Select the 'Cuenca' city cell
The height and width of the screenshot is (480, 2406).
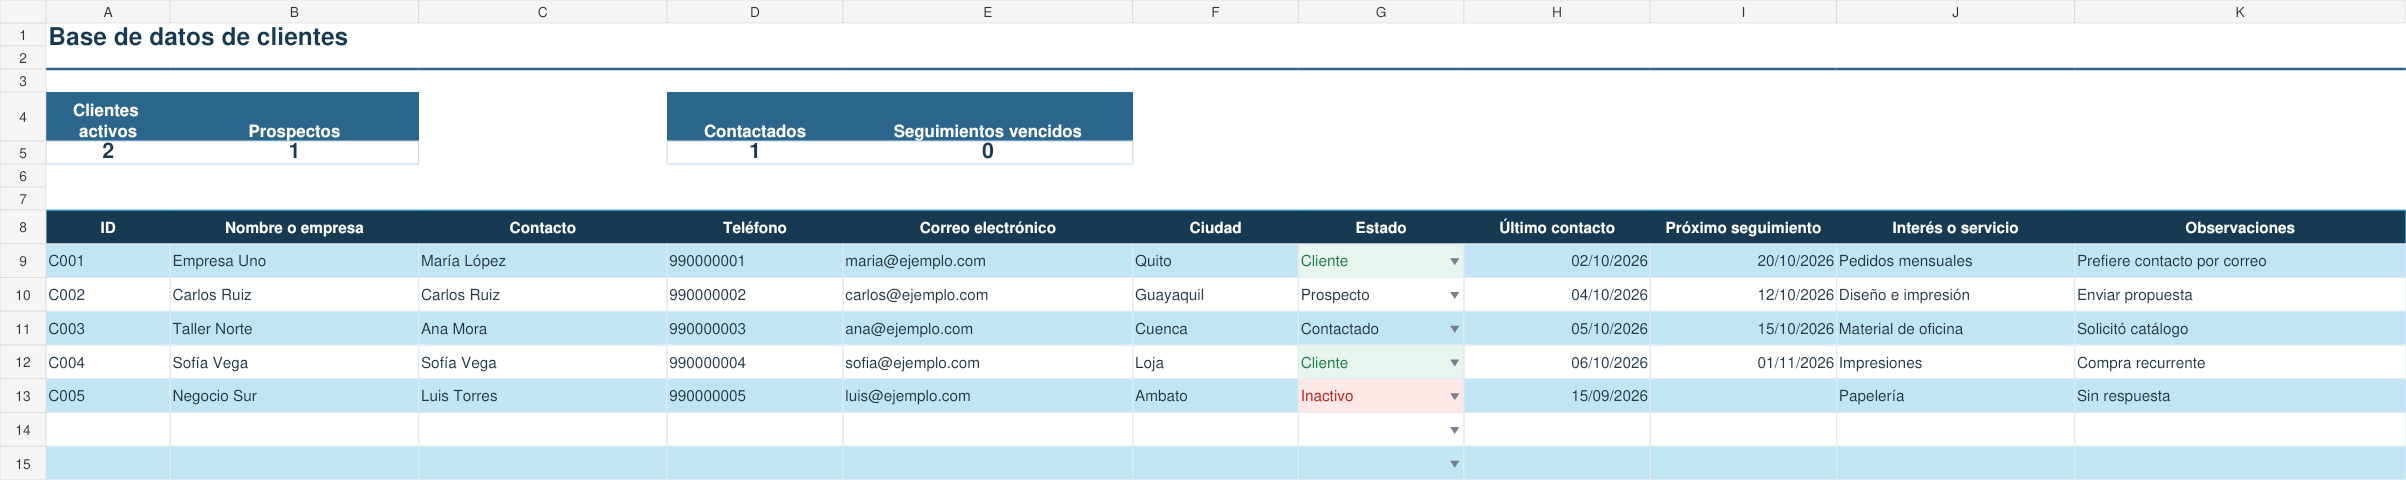(1215, 329)
